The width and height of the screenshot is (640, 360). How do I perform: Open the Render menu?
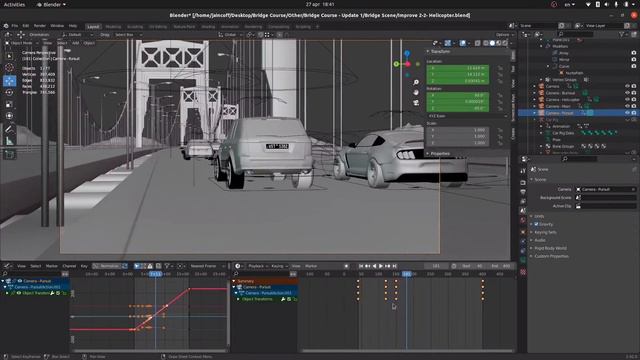[x=40, y=26]
